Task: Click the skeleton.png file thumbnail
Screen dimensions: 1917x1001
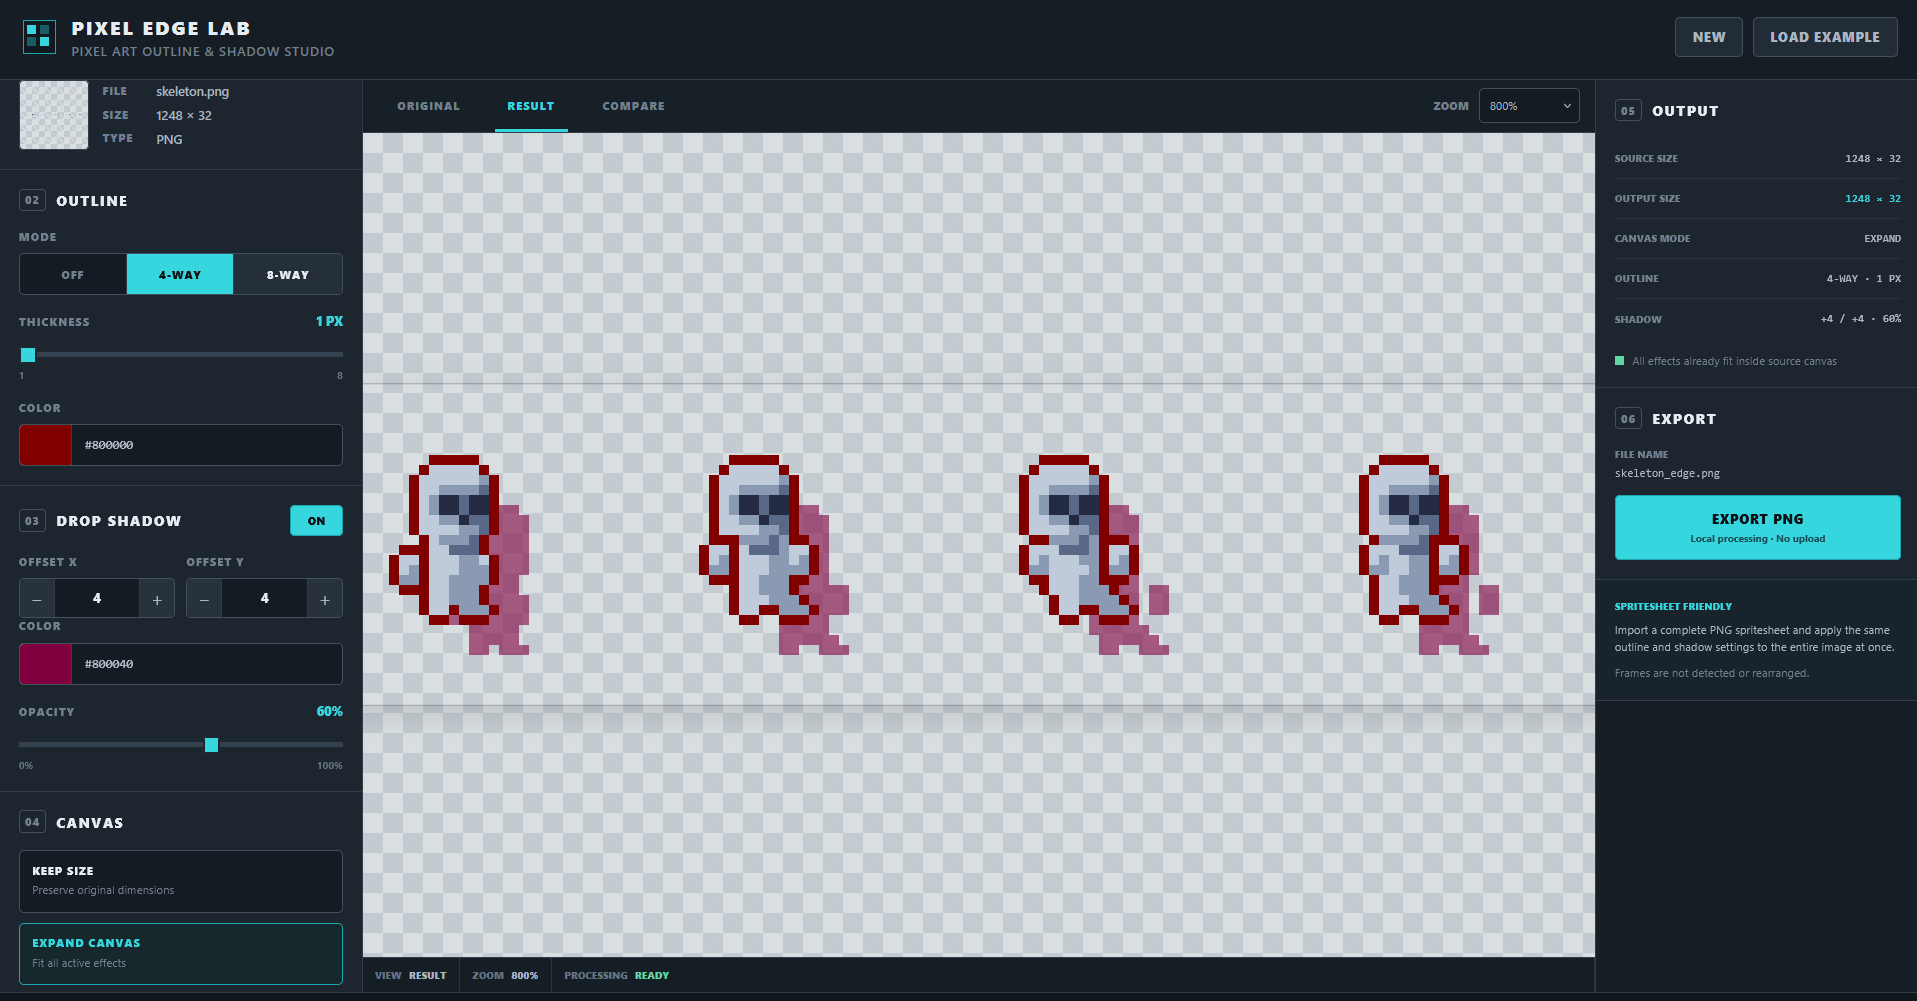Action: point(54,115)
